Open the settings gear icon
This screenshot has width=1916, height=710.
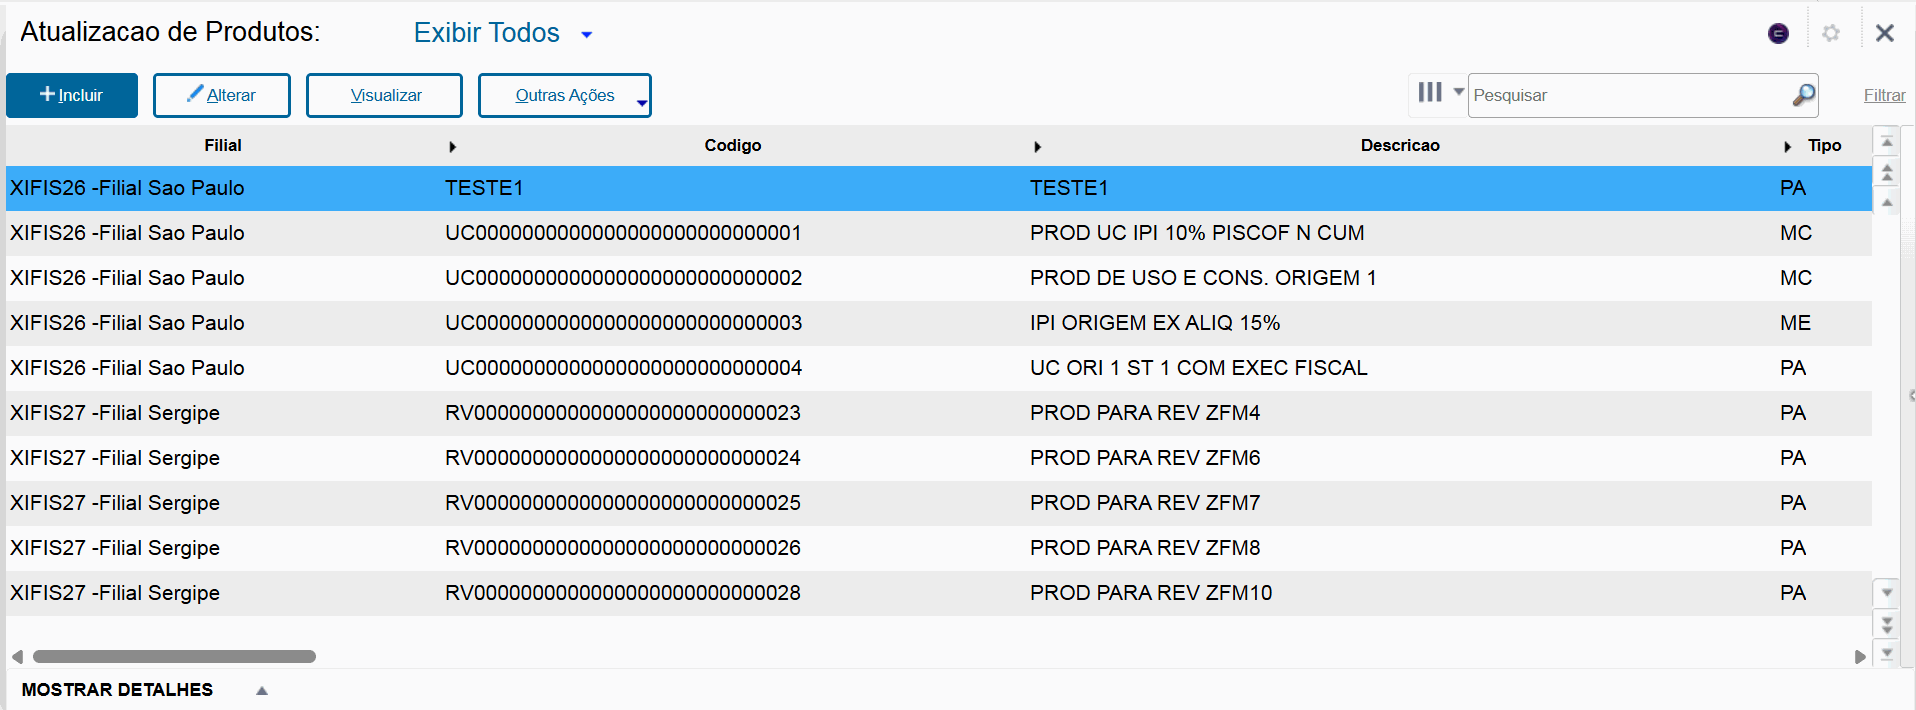click(x=1831, y=33)
